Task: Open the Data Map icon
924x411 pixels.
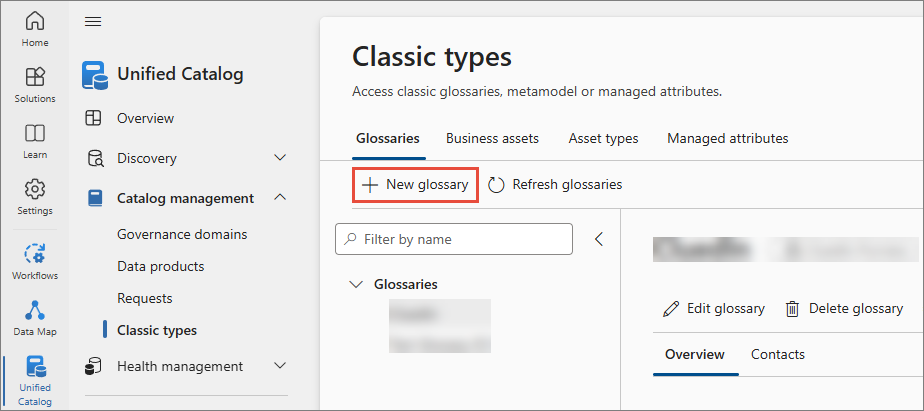Action: click(35, 310)
